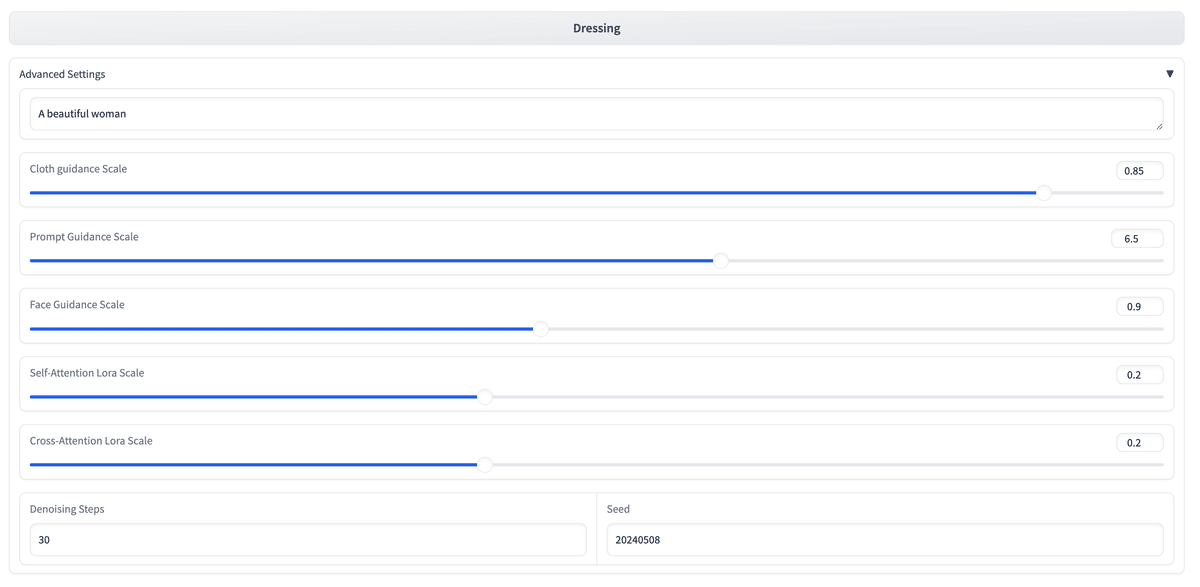This screenshot has width=1200, height=587.
Task: Click the Face Guidance Scale value box
Action: (1139, 307)
